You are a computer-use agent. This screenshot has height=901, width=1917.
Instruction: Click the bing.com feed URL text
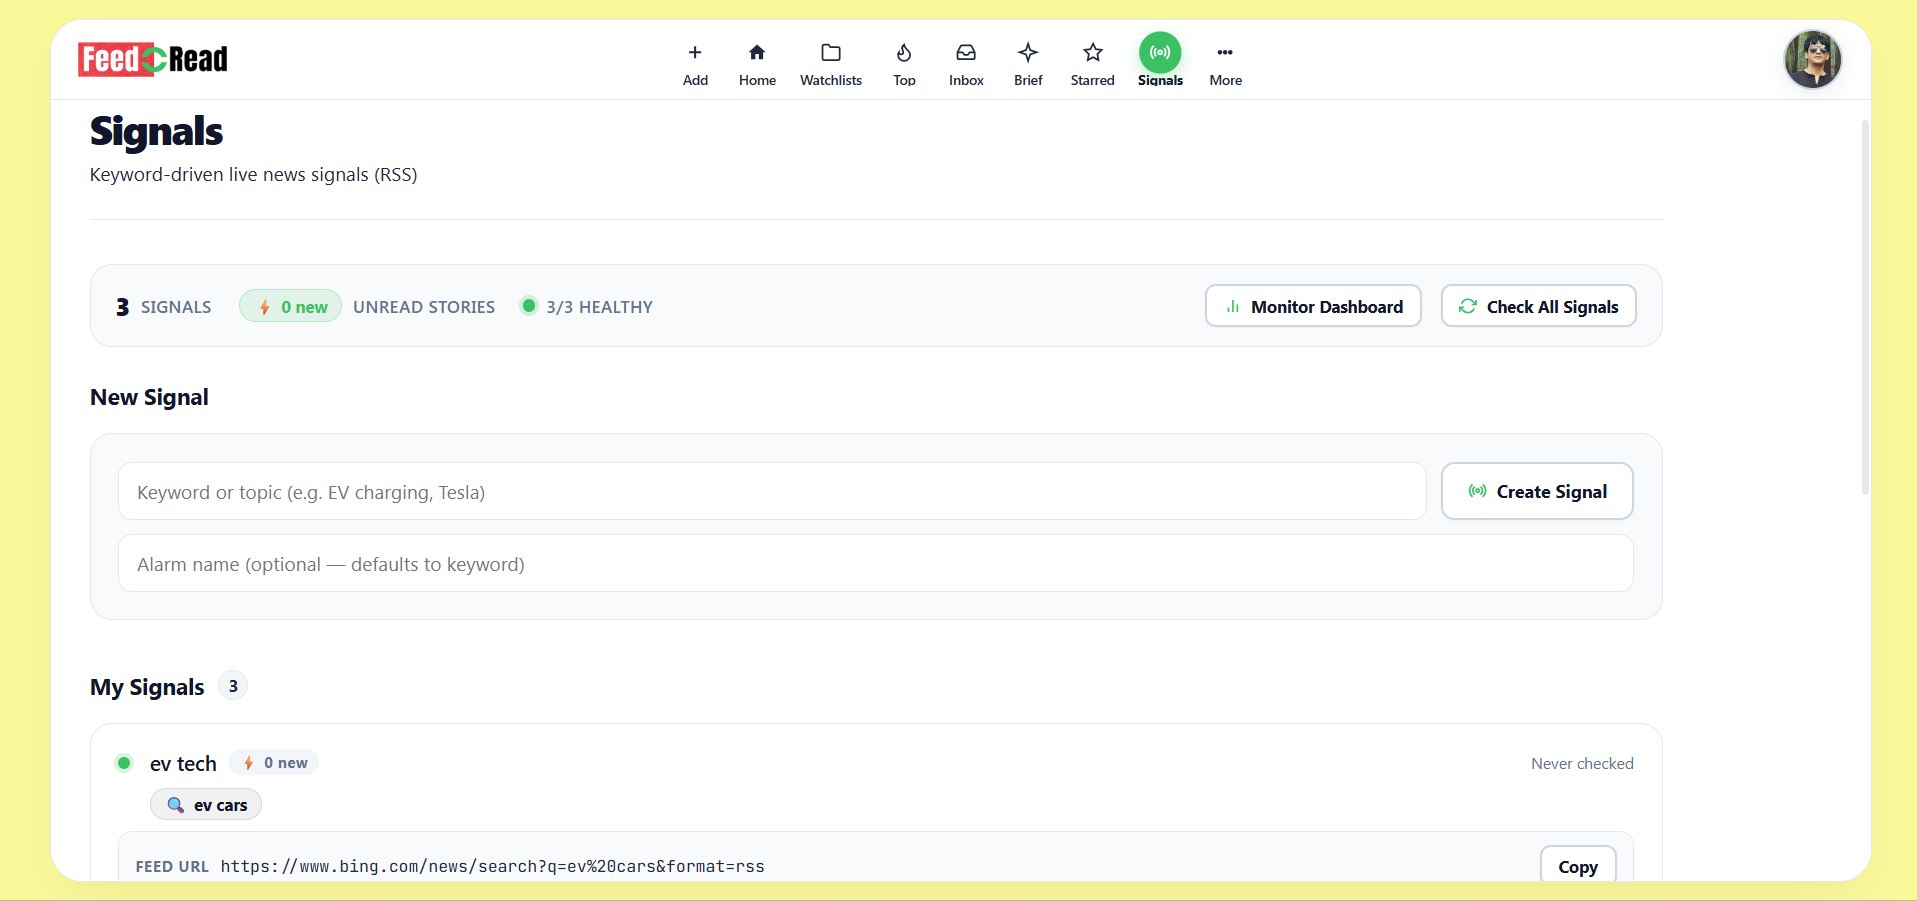492,867
